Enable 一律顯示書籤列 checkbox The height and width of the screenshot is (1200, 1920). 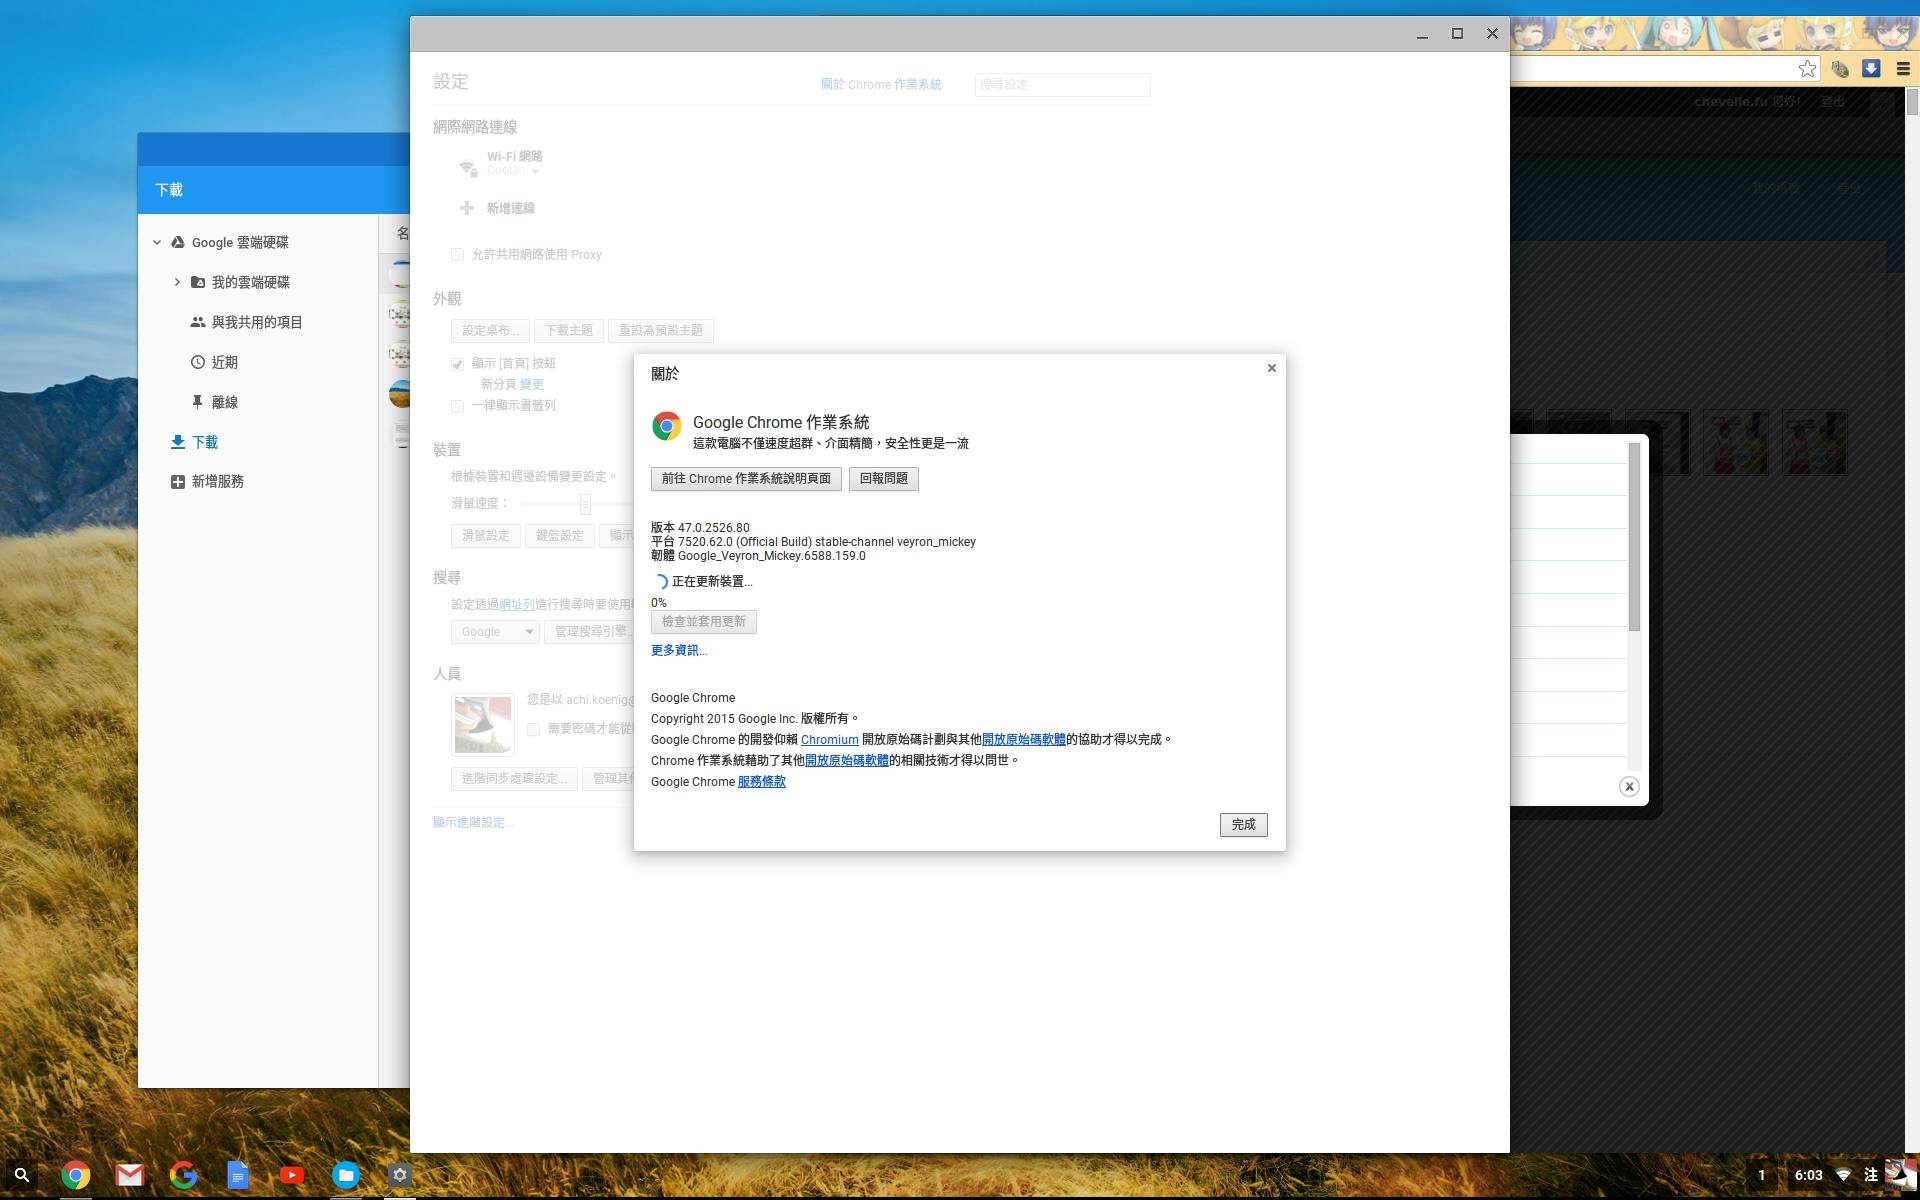click(x=457, y=406)
